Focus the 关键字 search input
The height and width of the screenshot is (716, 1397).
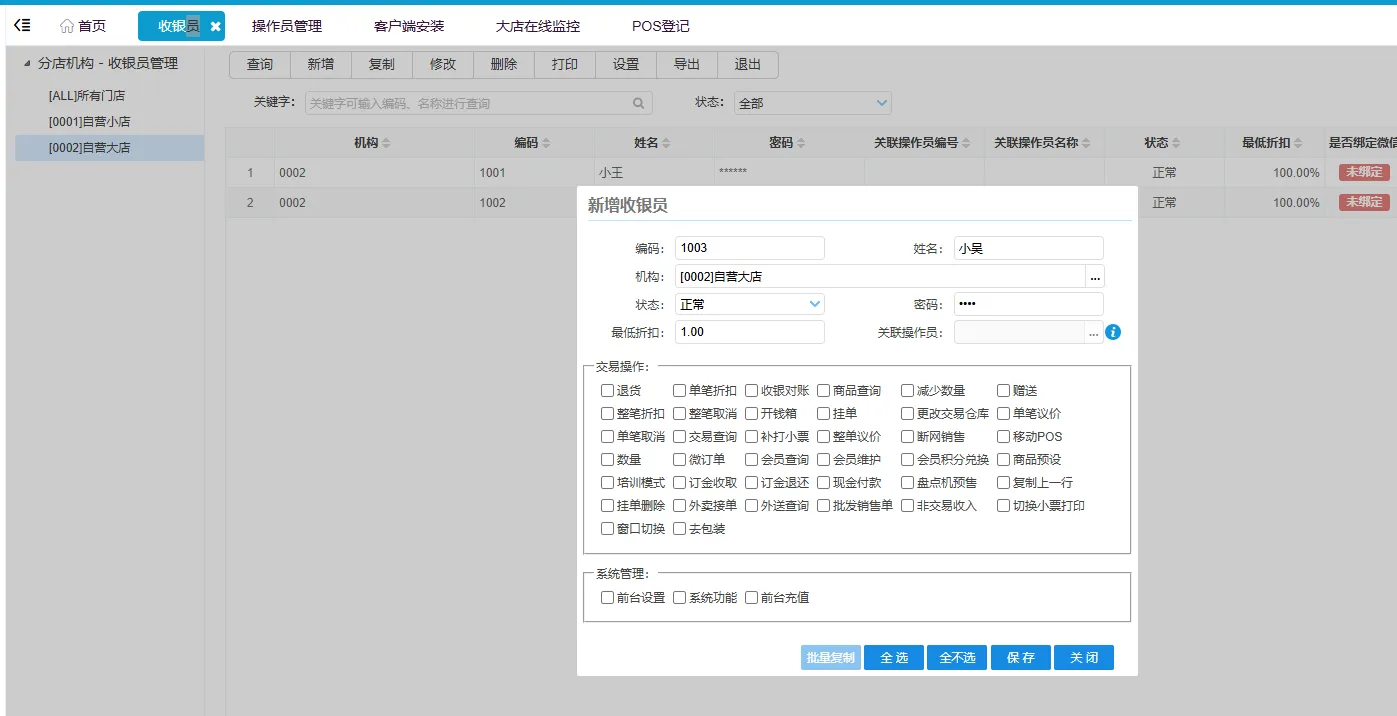point(478,103)
